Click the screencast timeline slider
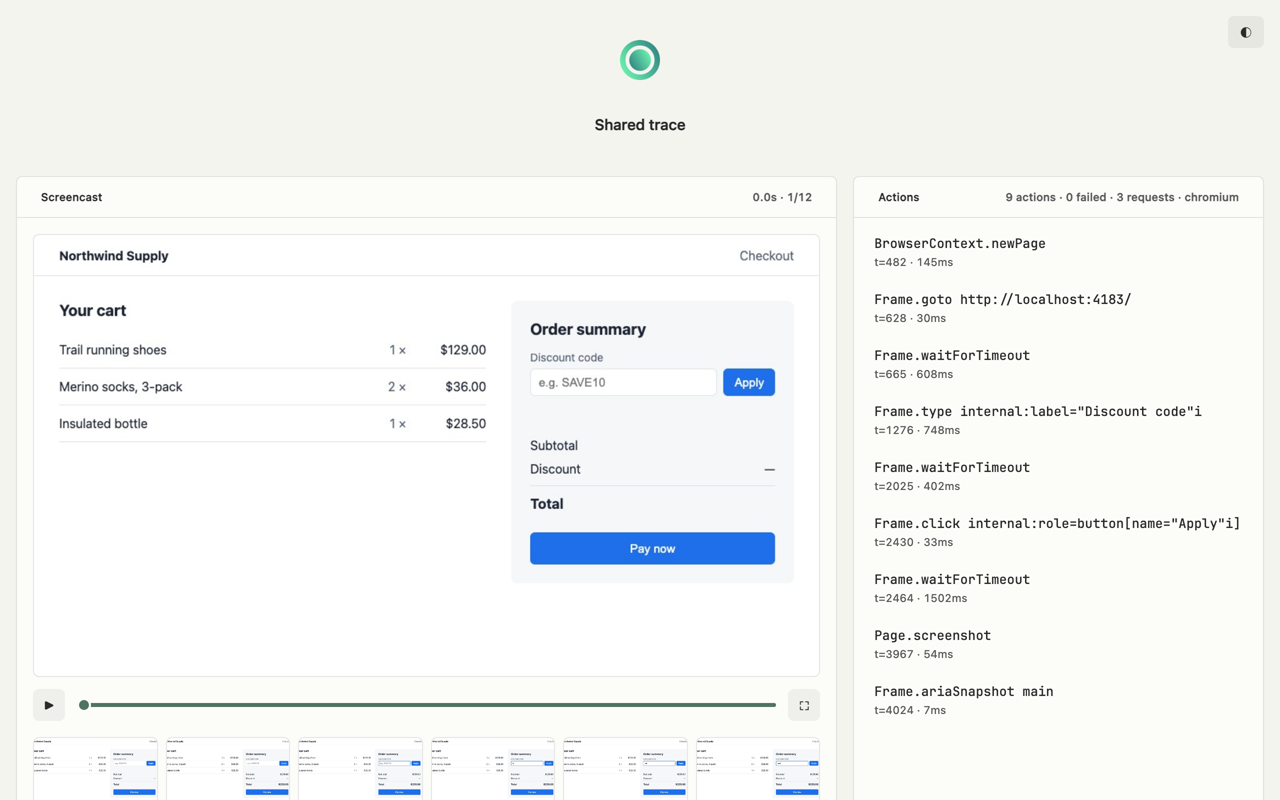1280x800 pixels. click(430, 705)
